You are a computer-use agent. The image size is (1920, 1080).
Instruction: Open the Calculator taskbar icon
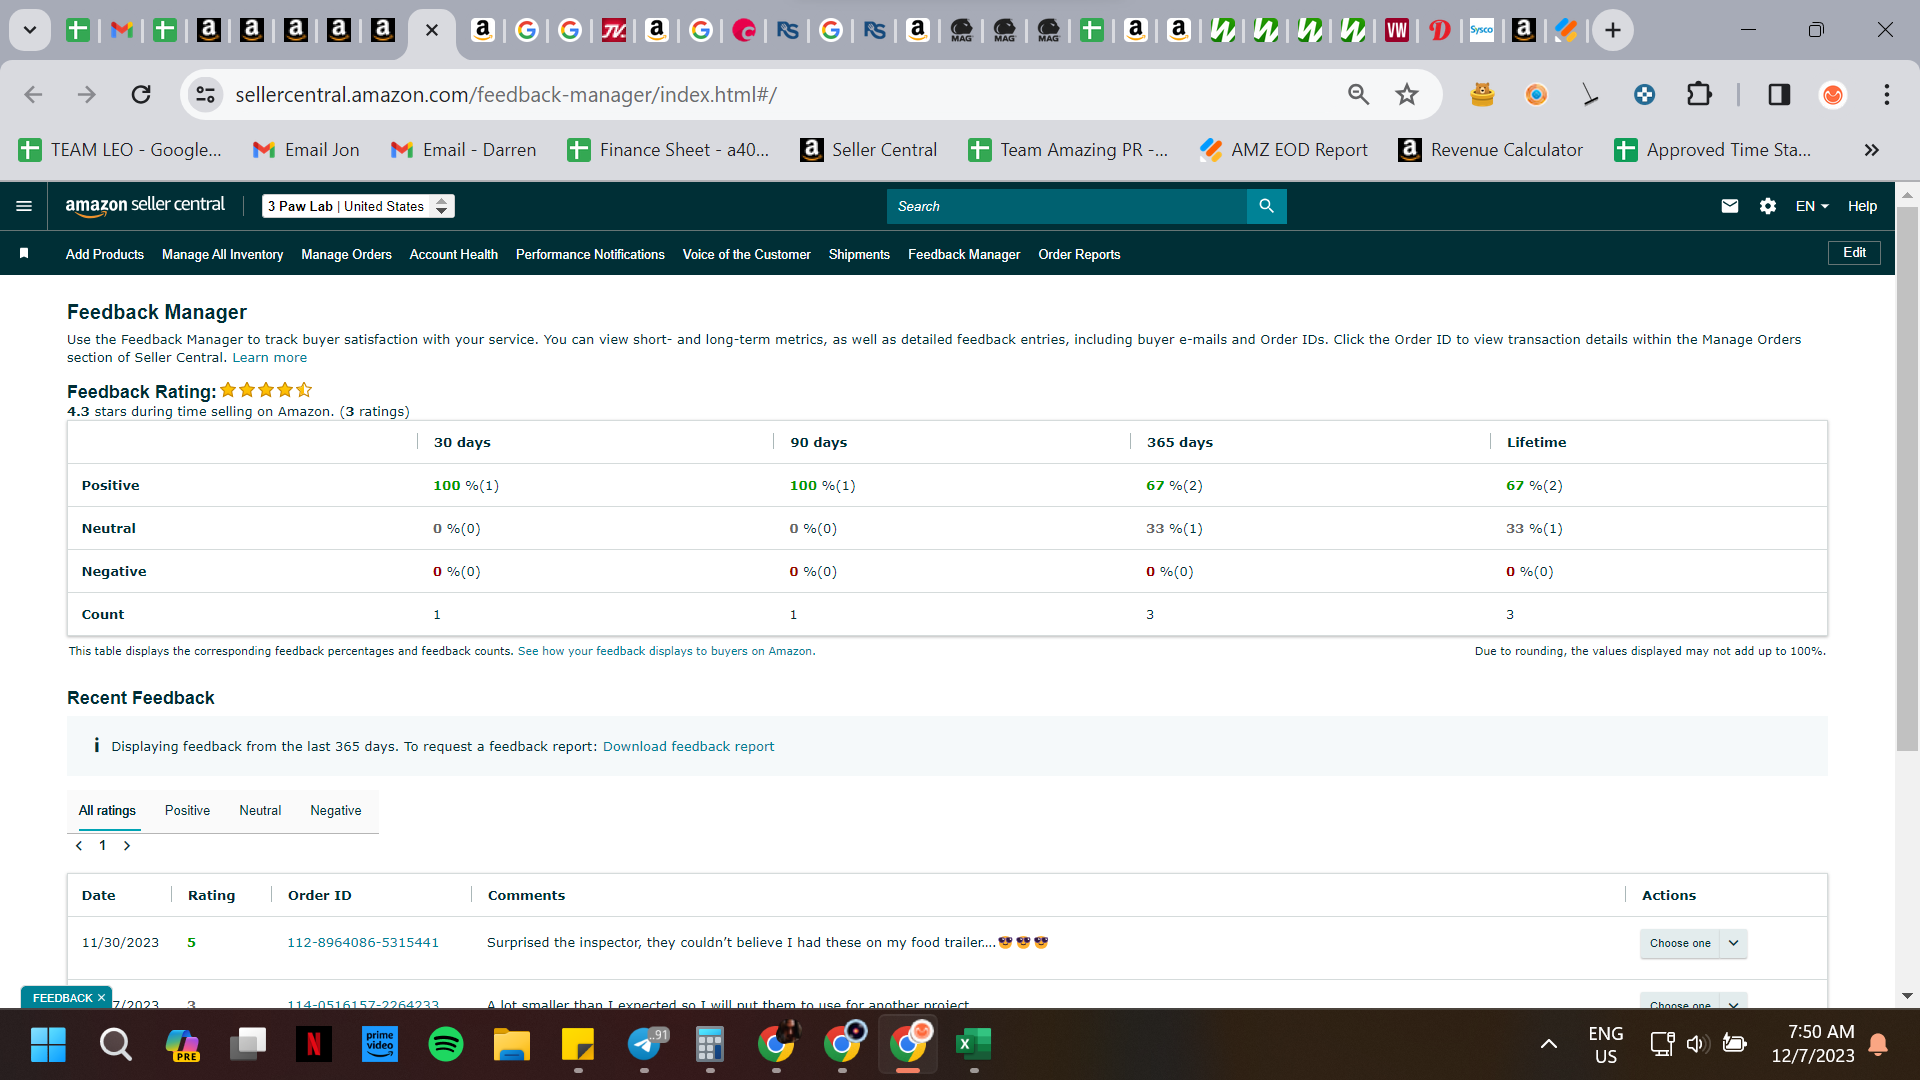coord(710,1044)
